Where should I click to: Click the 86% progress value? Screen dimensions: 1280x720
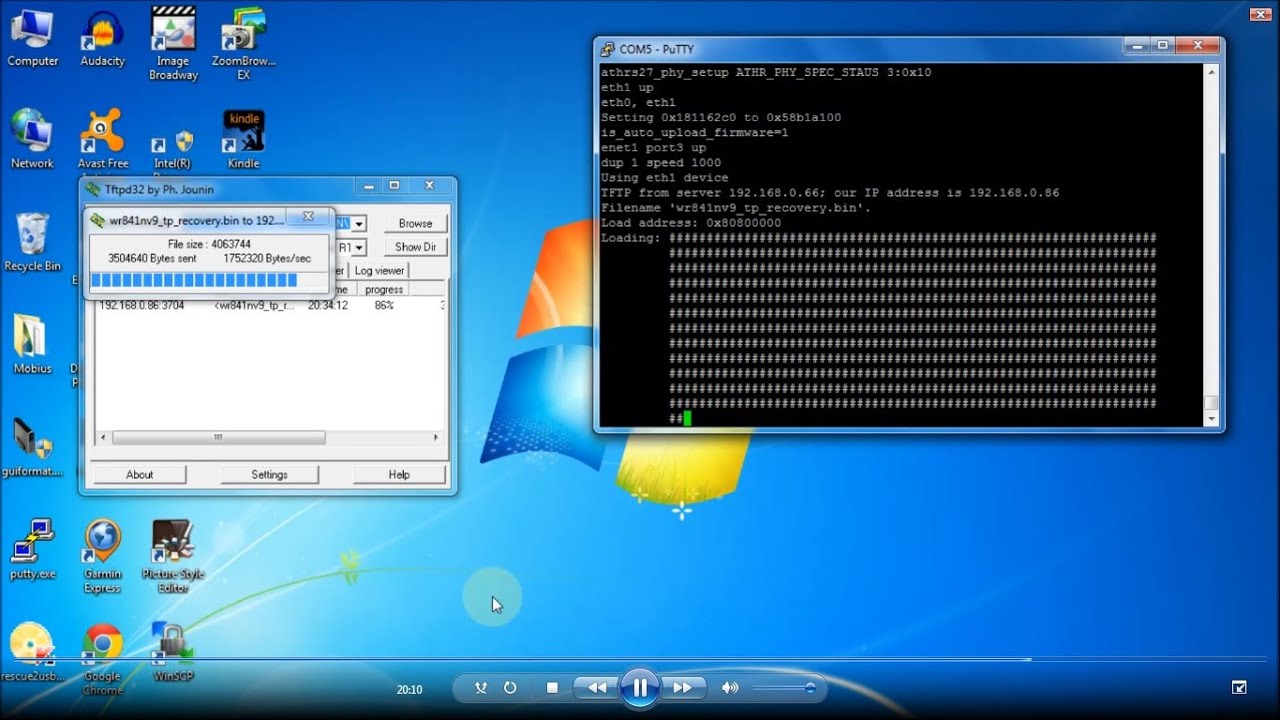click(384, 305)
